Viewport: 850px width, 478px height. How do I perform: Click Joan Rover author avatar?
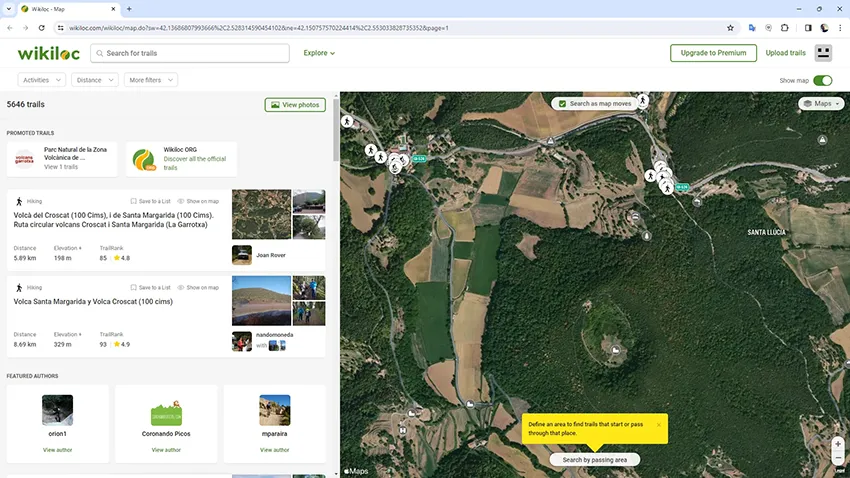[242, 255]
